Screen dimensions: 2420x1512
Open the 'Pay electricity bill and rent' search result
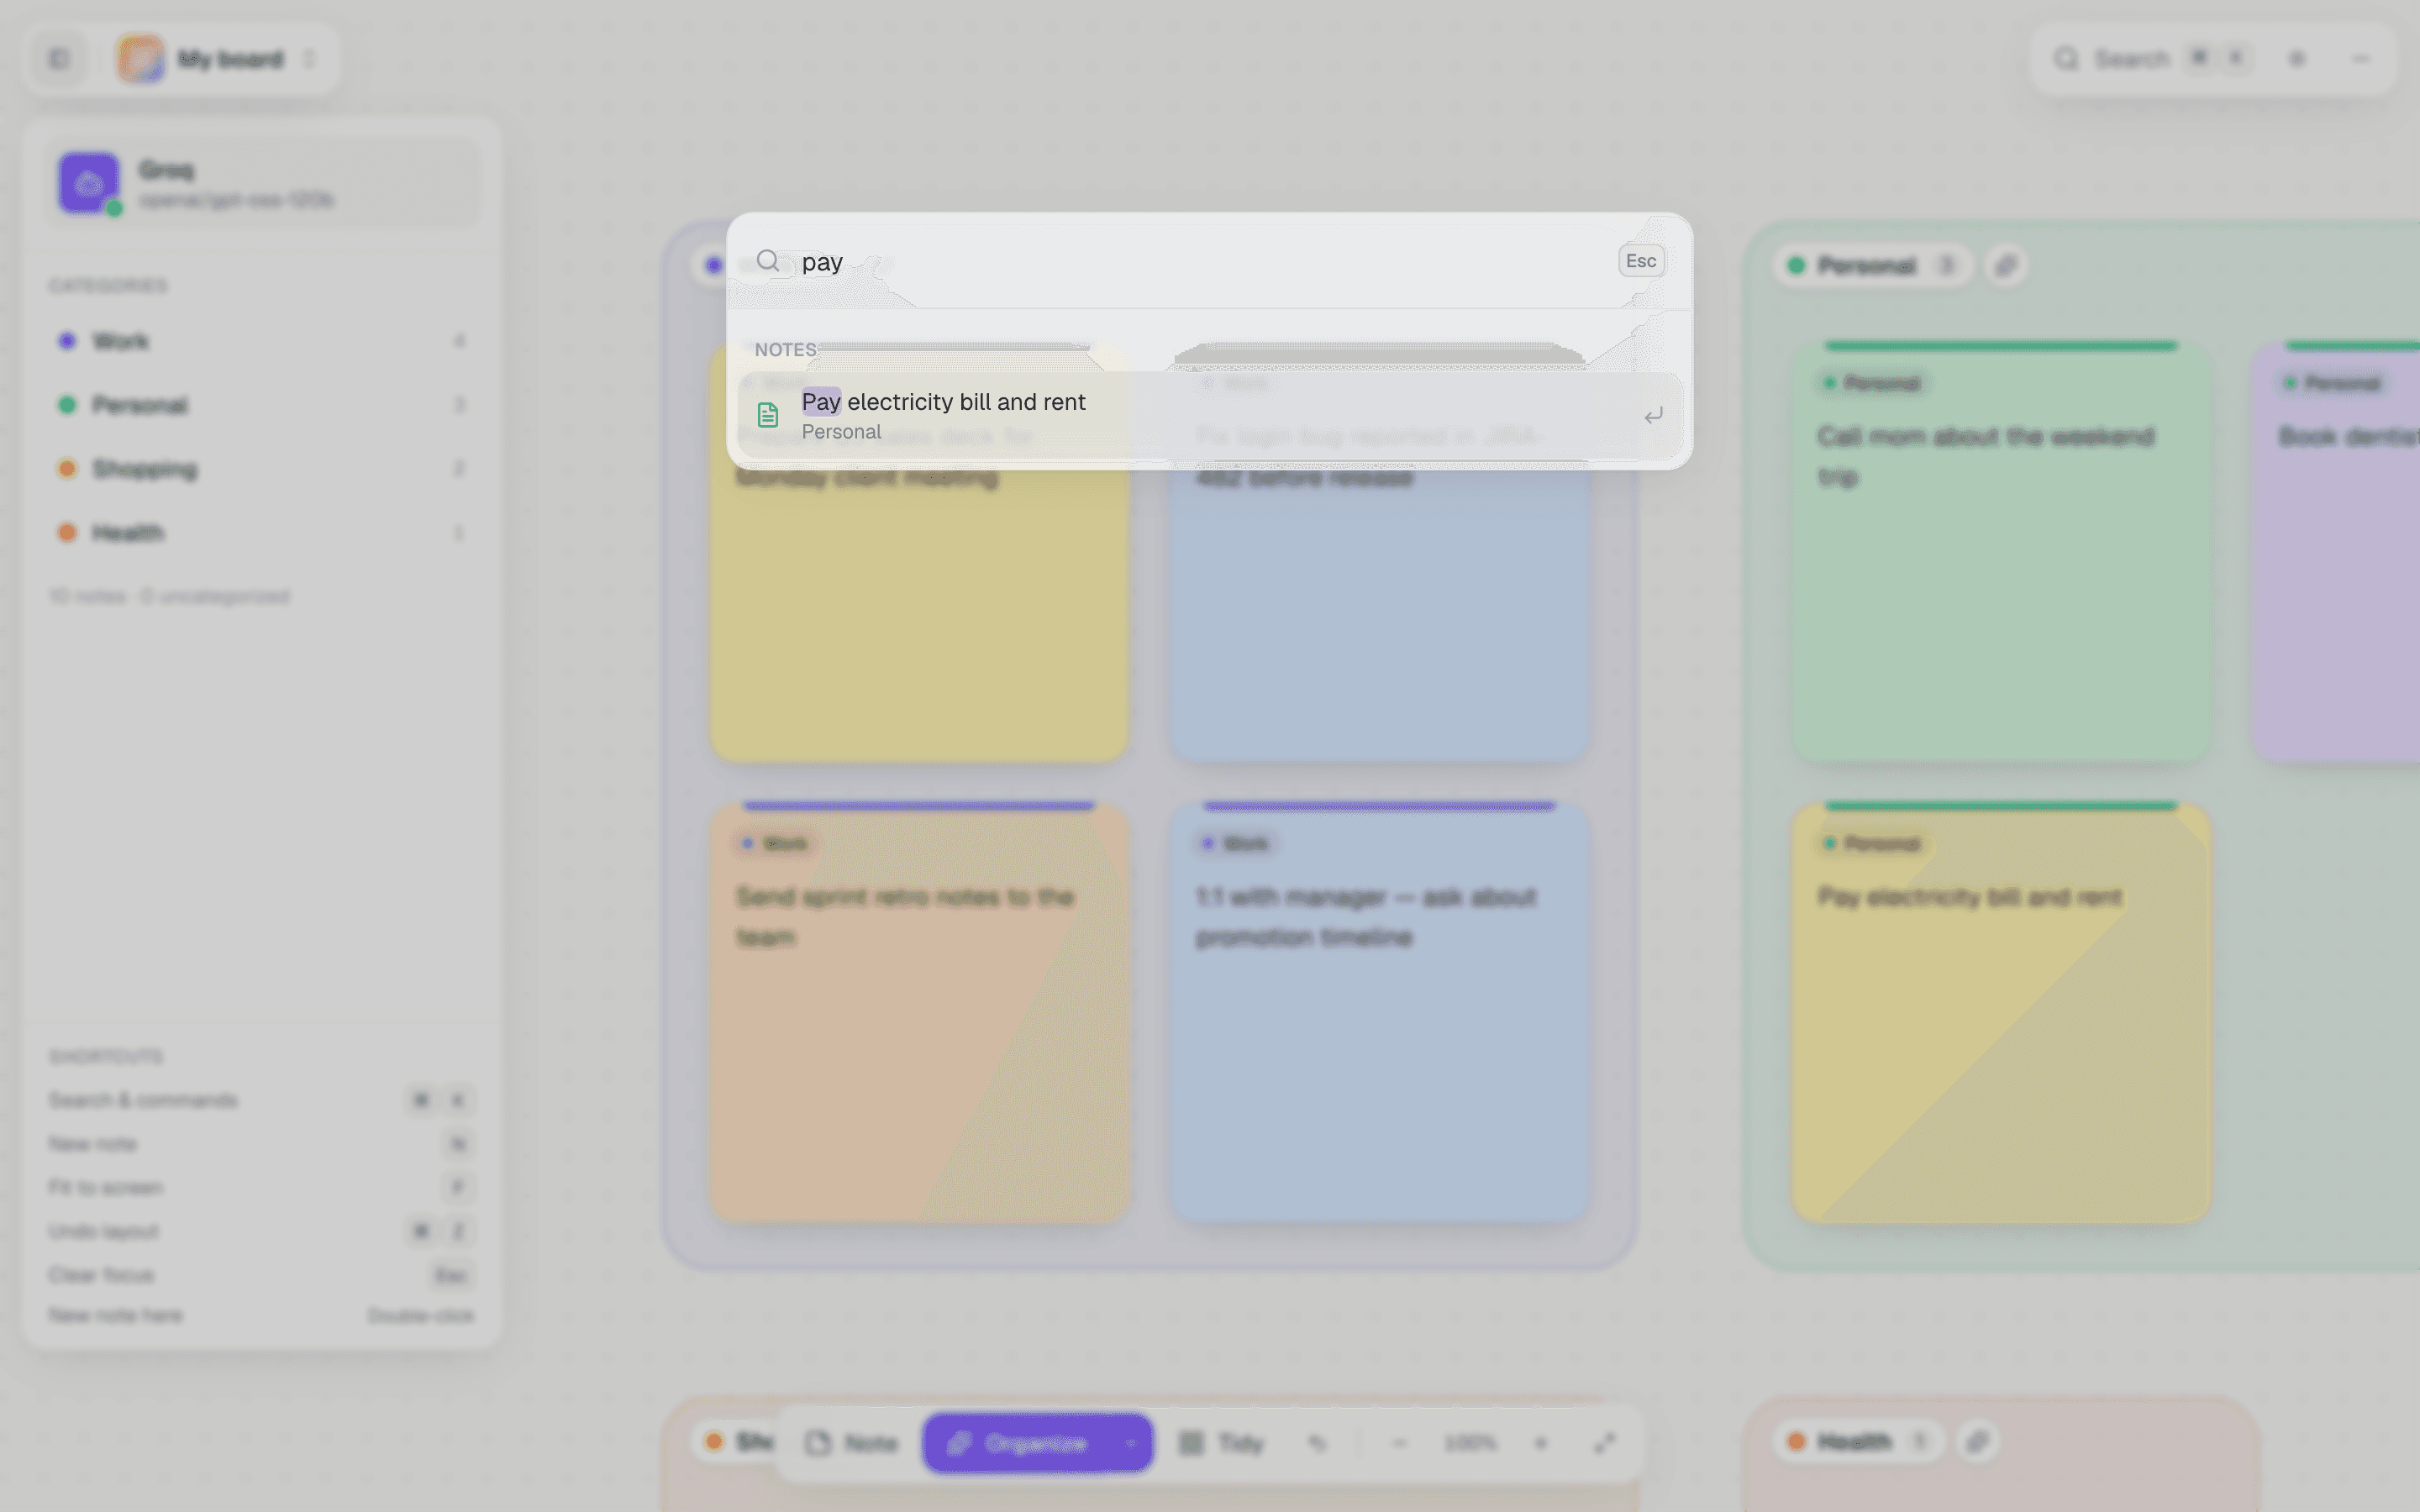tap(1210, 415)
